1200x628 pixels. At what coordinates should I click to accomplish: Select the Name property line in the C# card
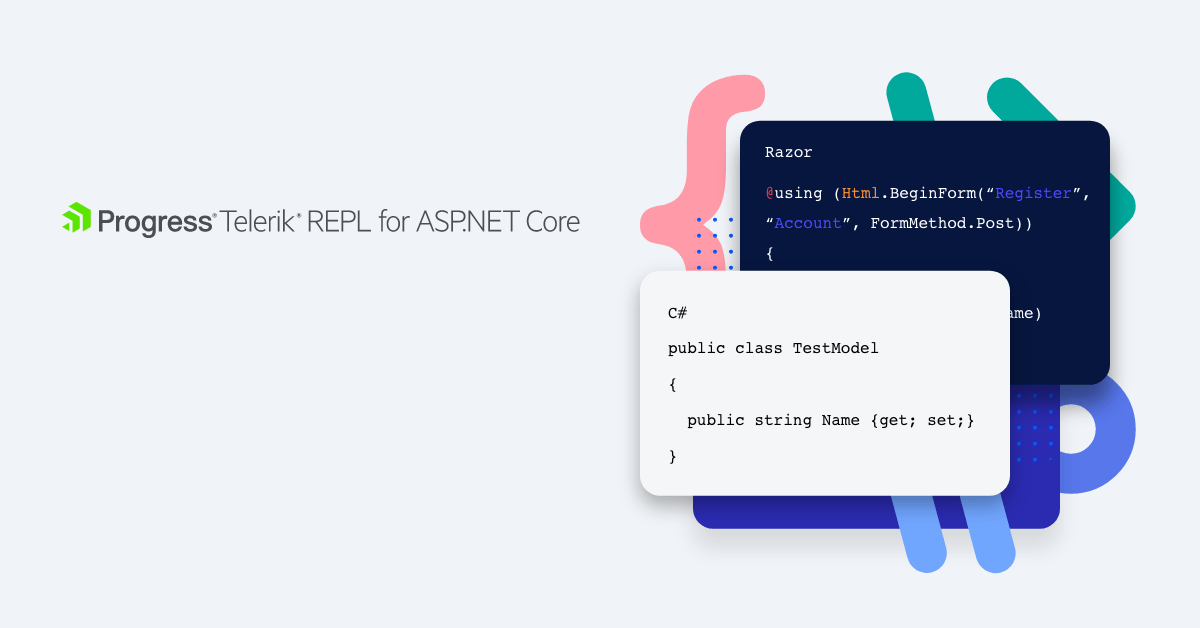(830, 420)
